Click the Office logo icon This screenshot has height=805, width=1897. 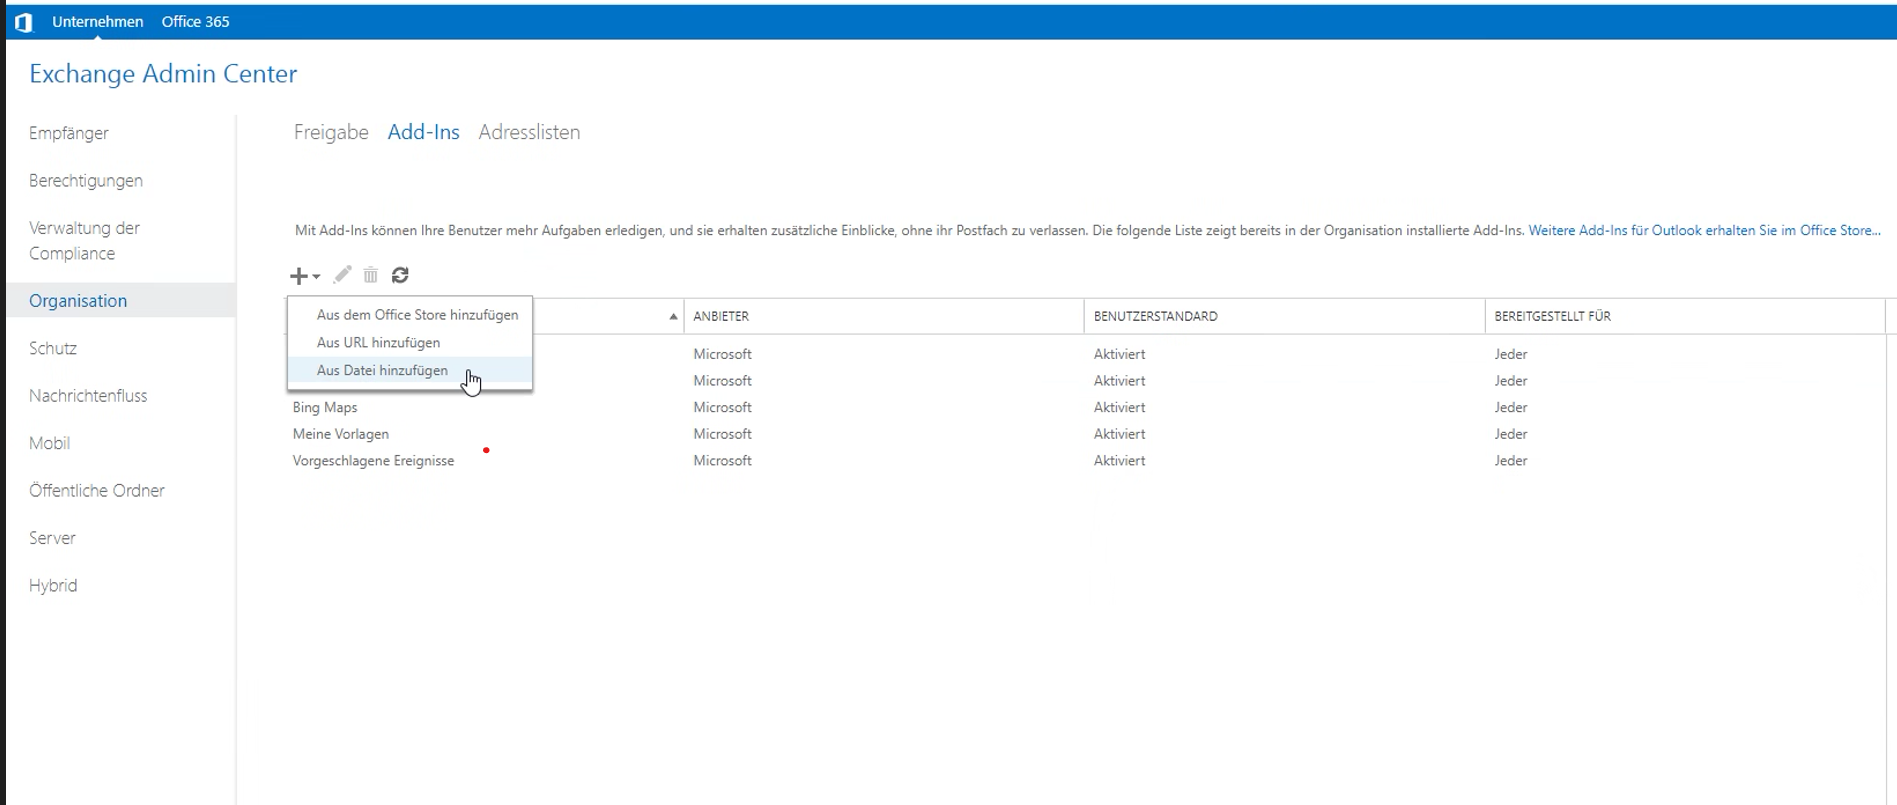24,22
